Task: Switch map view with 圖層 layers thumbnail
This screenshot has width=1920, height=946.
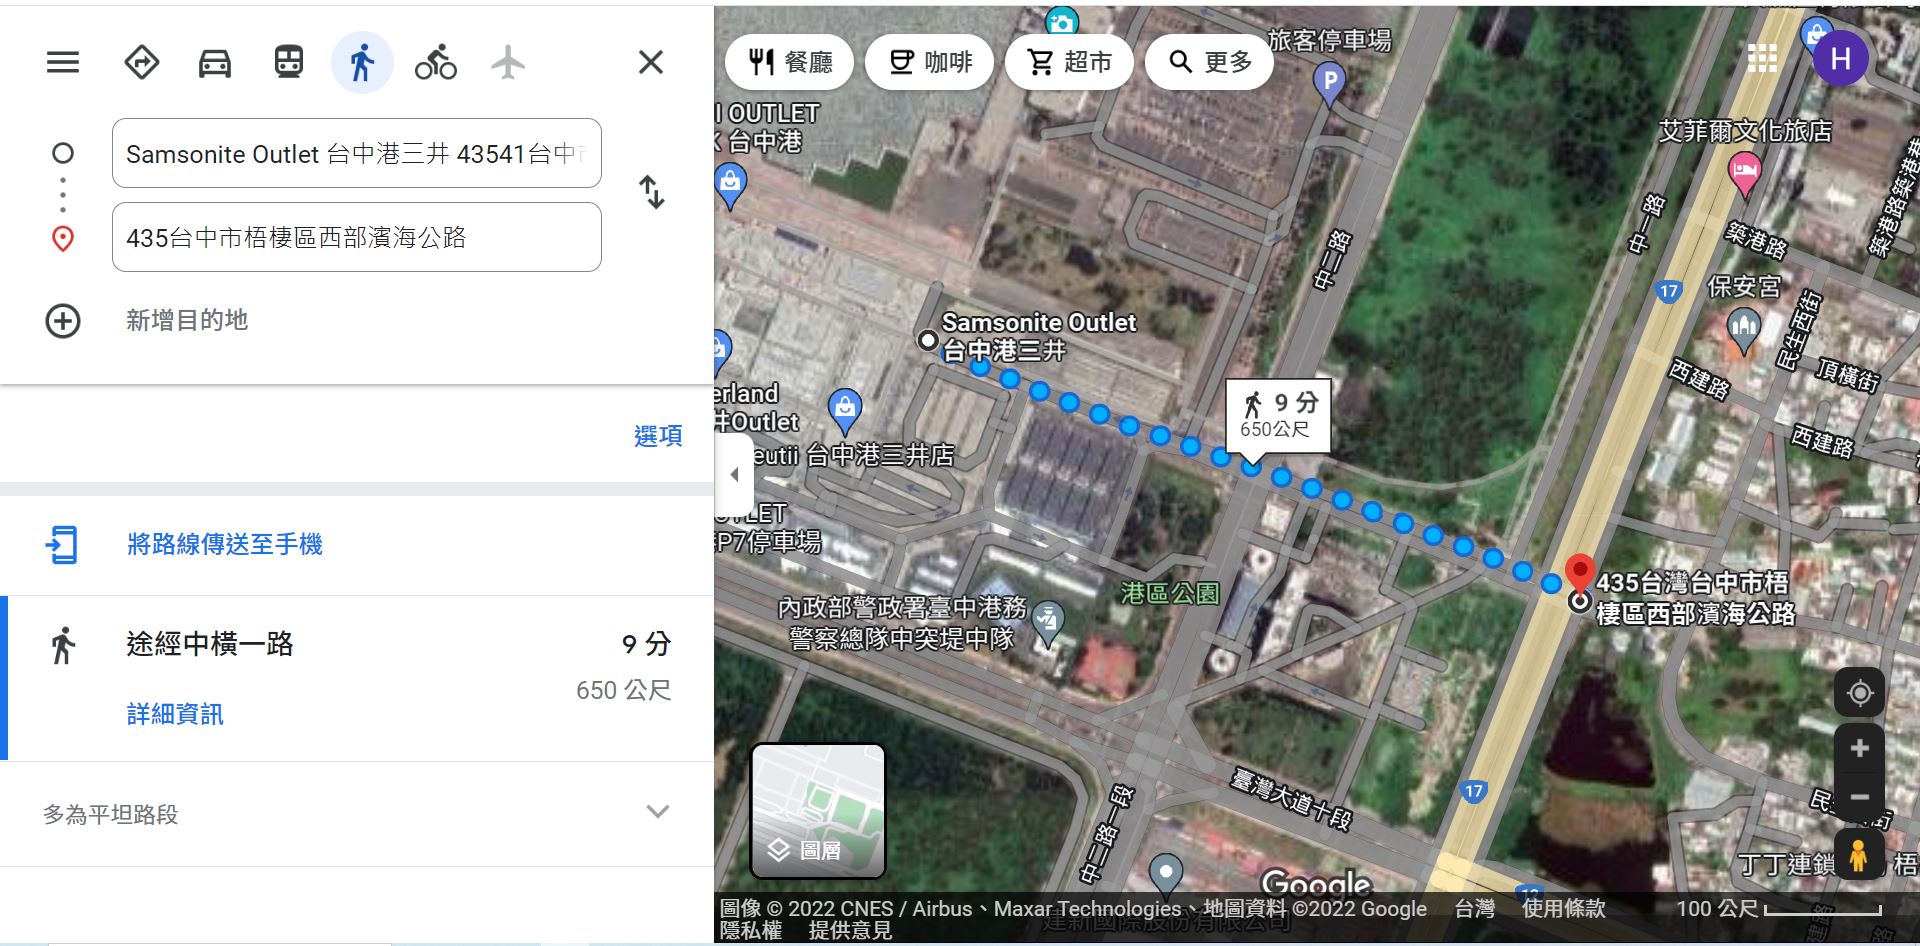Action: pyautogui.click(x=818, y=810)
